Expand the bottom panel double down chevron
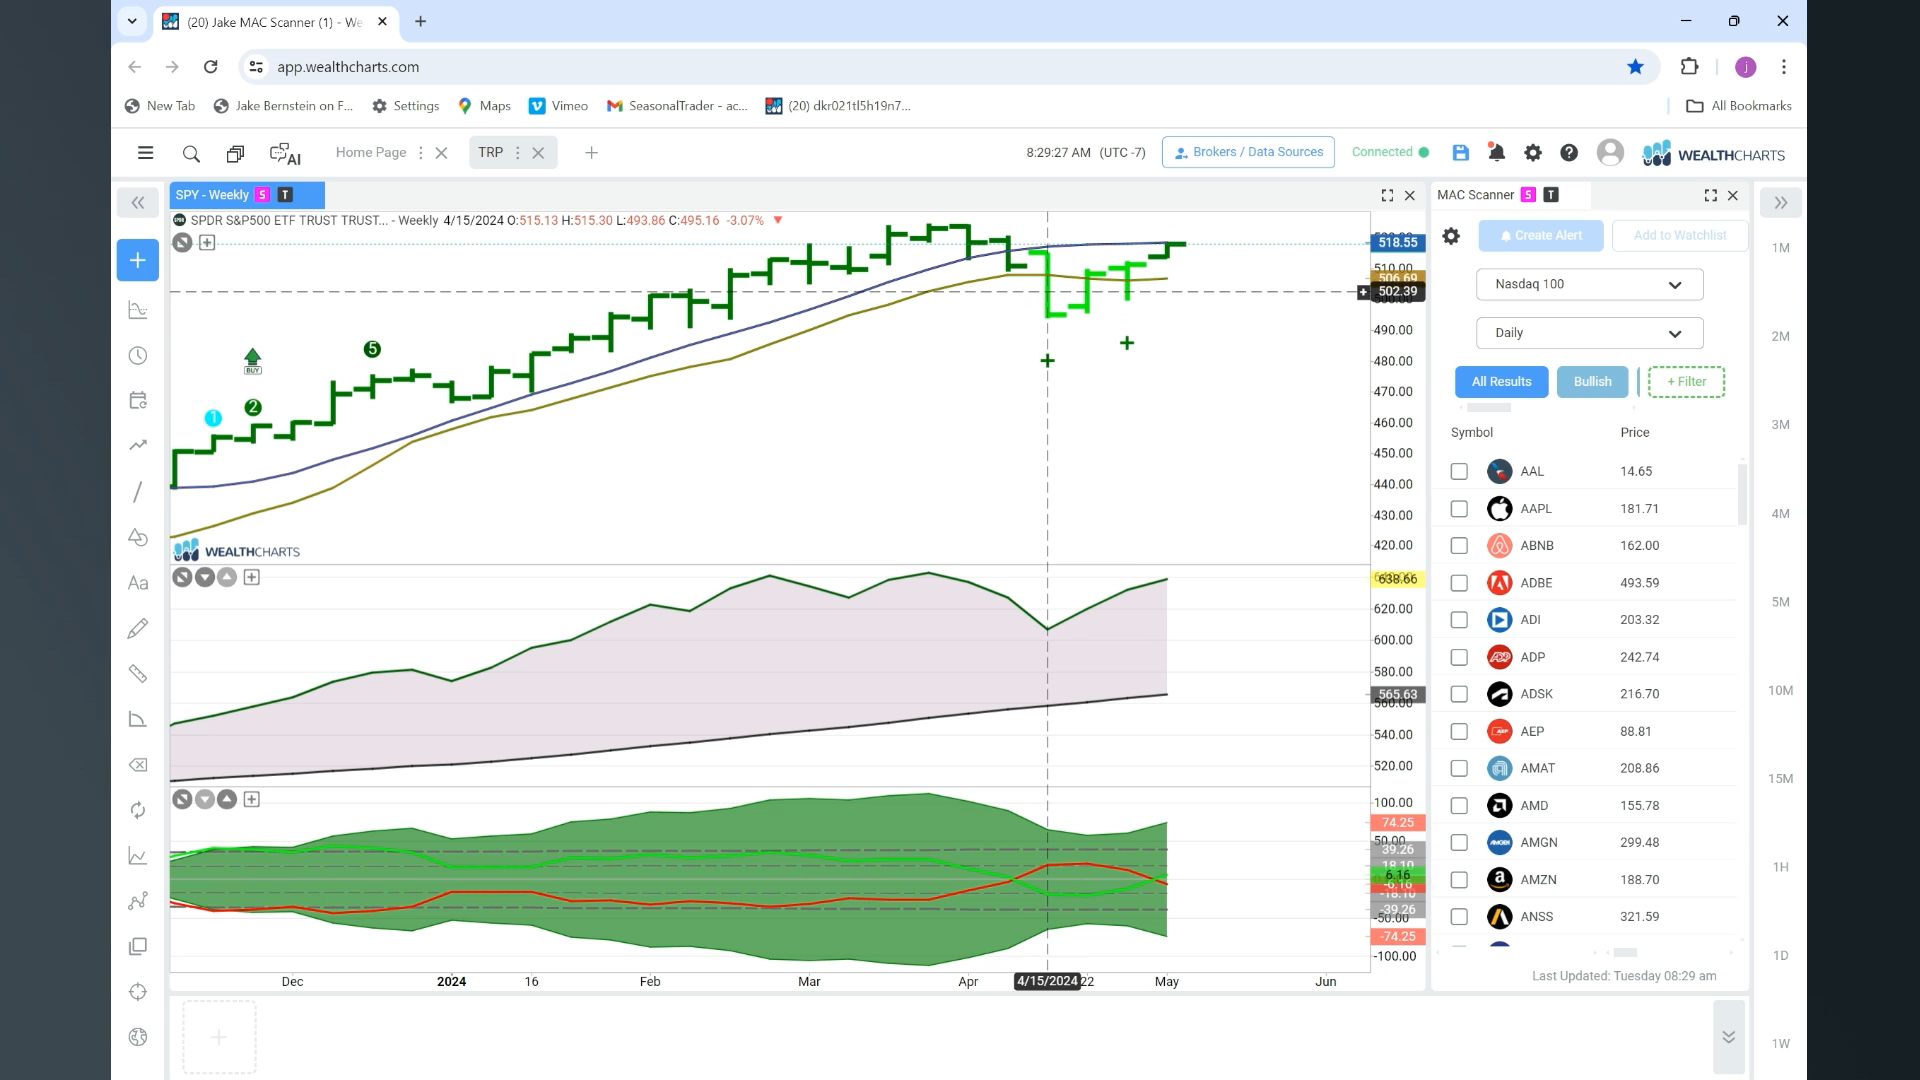Screen dimensions: 1920x1080 coord(1728,1037)
